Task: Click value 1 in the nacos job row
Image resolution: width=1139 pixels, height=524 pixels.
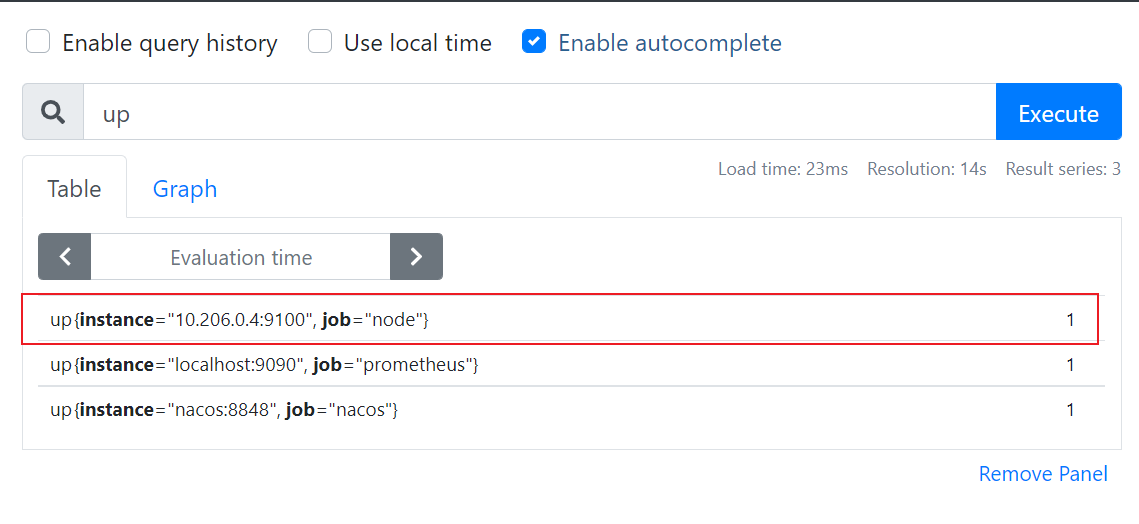Action: (x=1070, y=409)
